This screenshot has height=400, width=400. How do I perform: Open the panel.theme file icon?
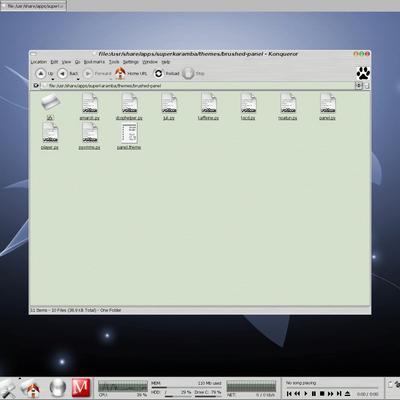[129, 133]
